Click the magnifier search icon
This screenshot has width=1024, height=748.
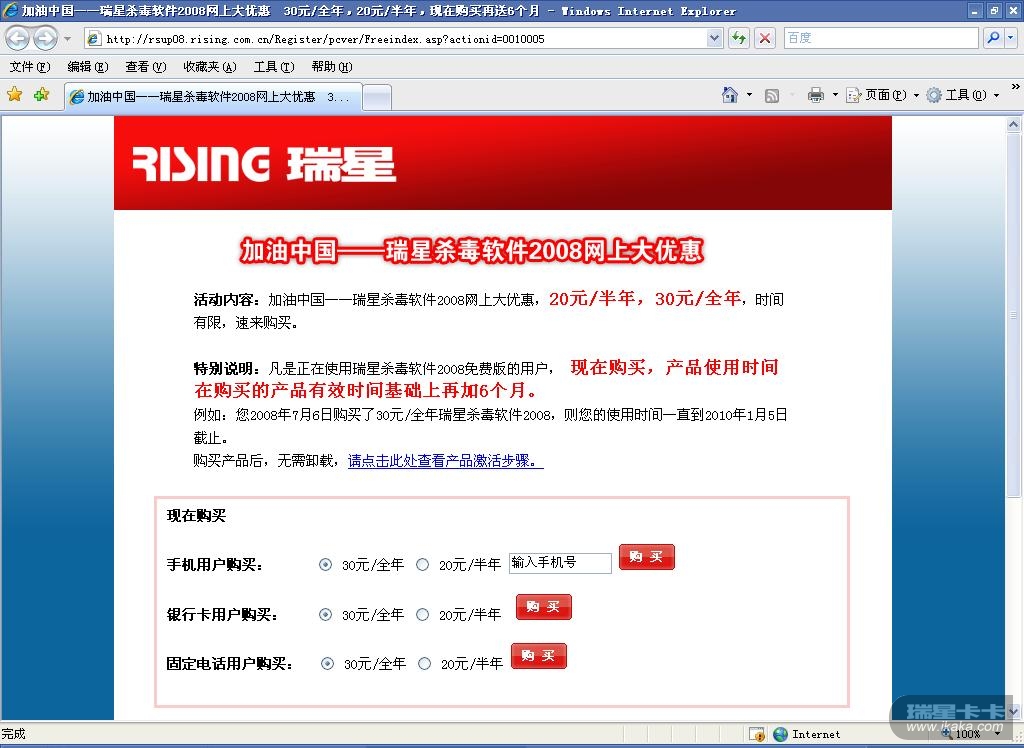click(993, 38)
